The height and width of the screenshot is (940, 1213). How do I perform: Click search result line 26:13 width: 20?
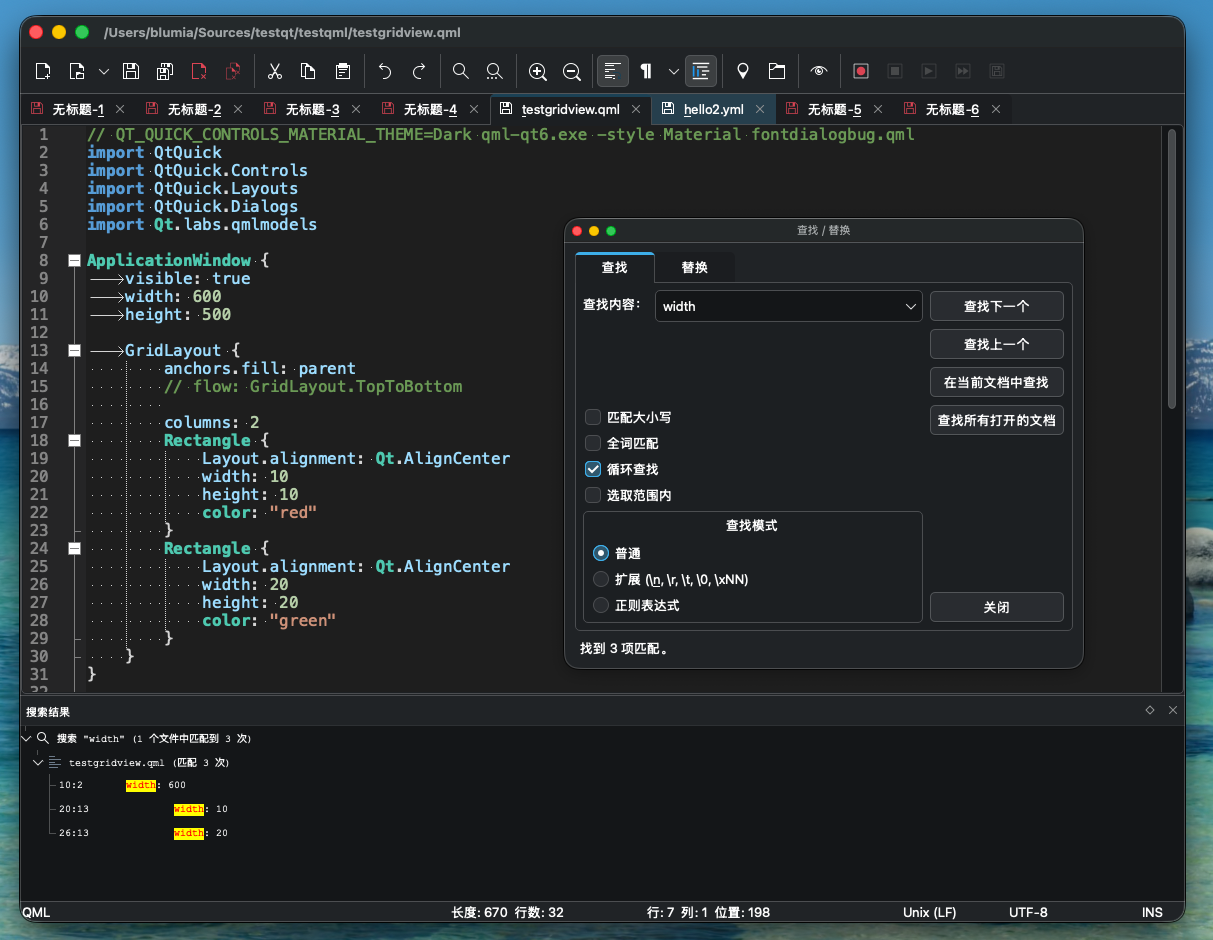tap(143, 833)
